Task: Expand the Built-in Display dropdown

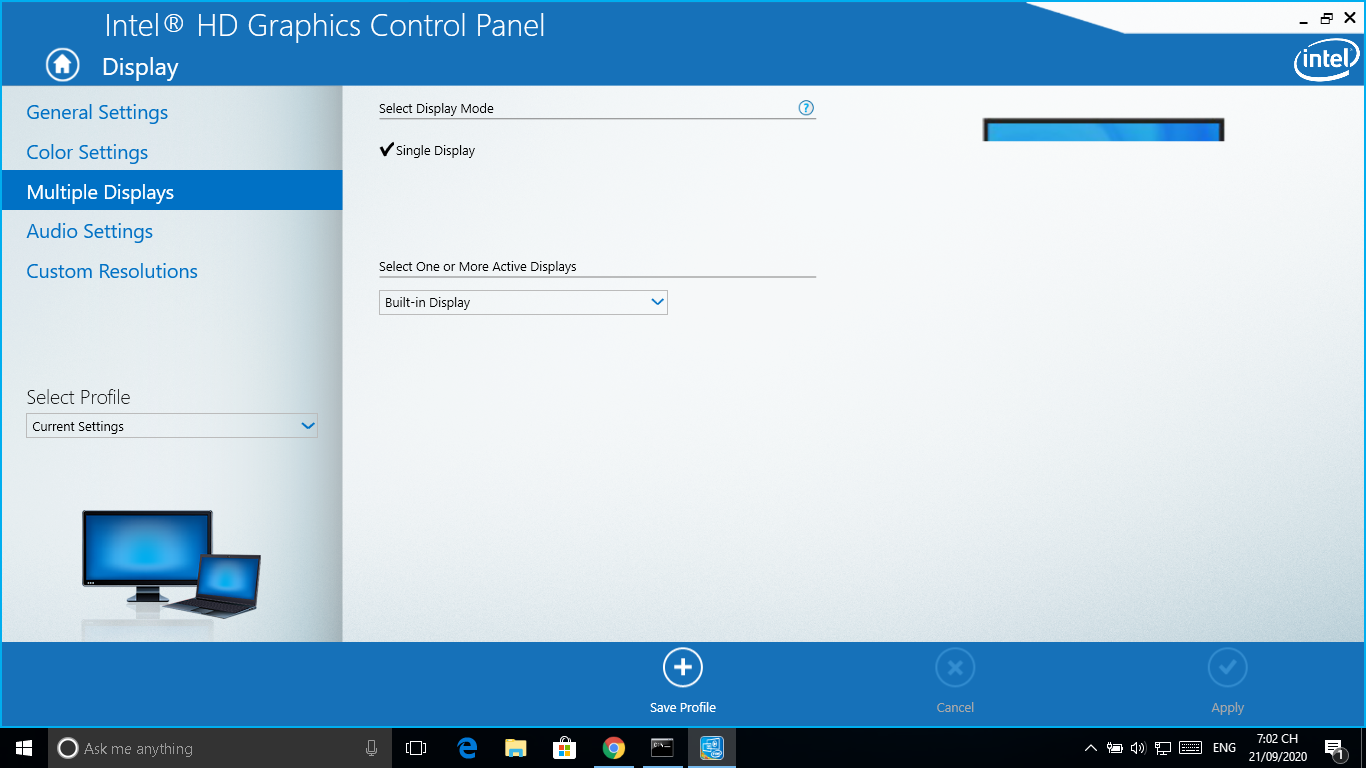Action: click(x=523, y=302)
